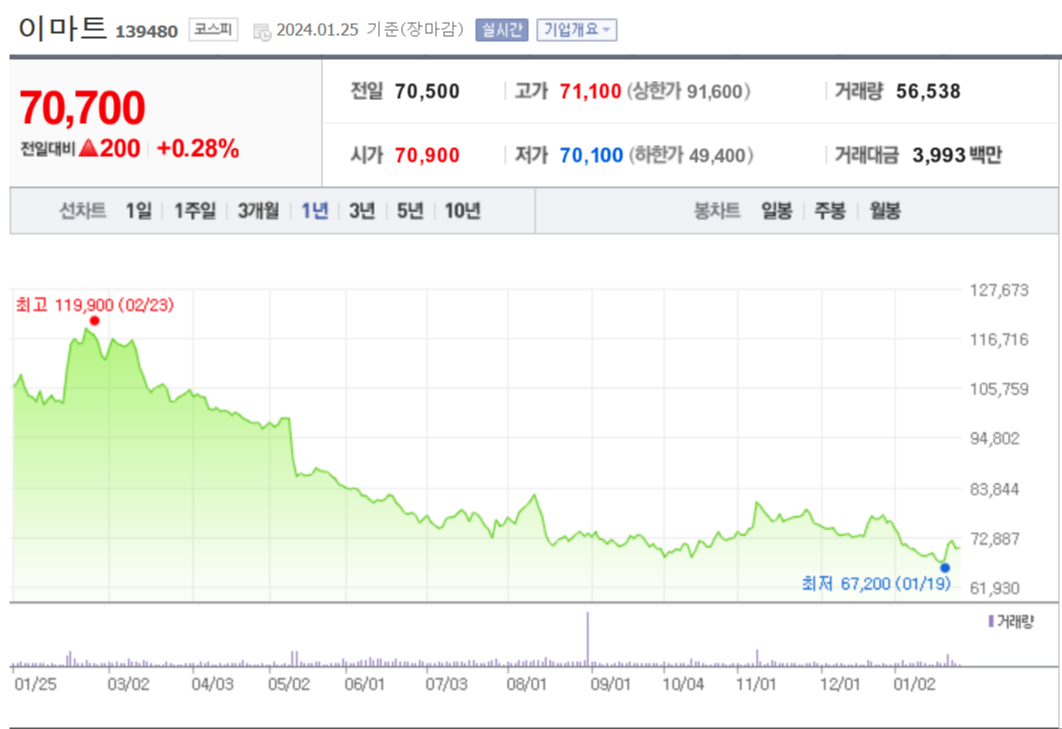Click the y-axis value 72,887
This screenshot has height=729, width=1062.
tap(994, 539)
